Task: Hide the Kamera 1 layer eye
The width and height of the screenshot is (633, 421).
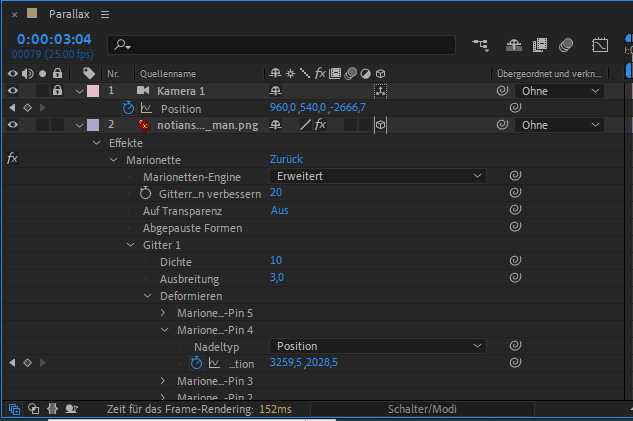Action: (13, 91)
